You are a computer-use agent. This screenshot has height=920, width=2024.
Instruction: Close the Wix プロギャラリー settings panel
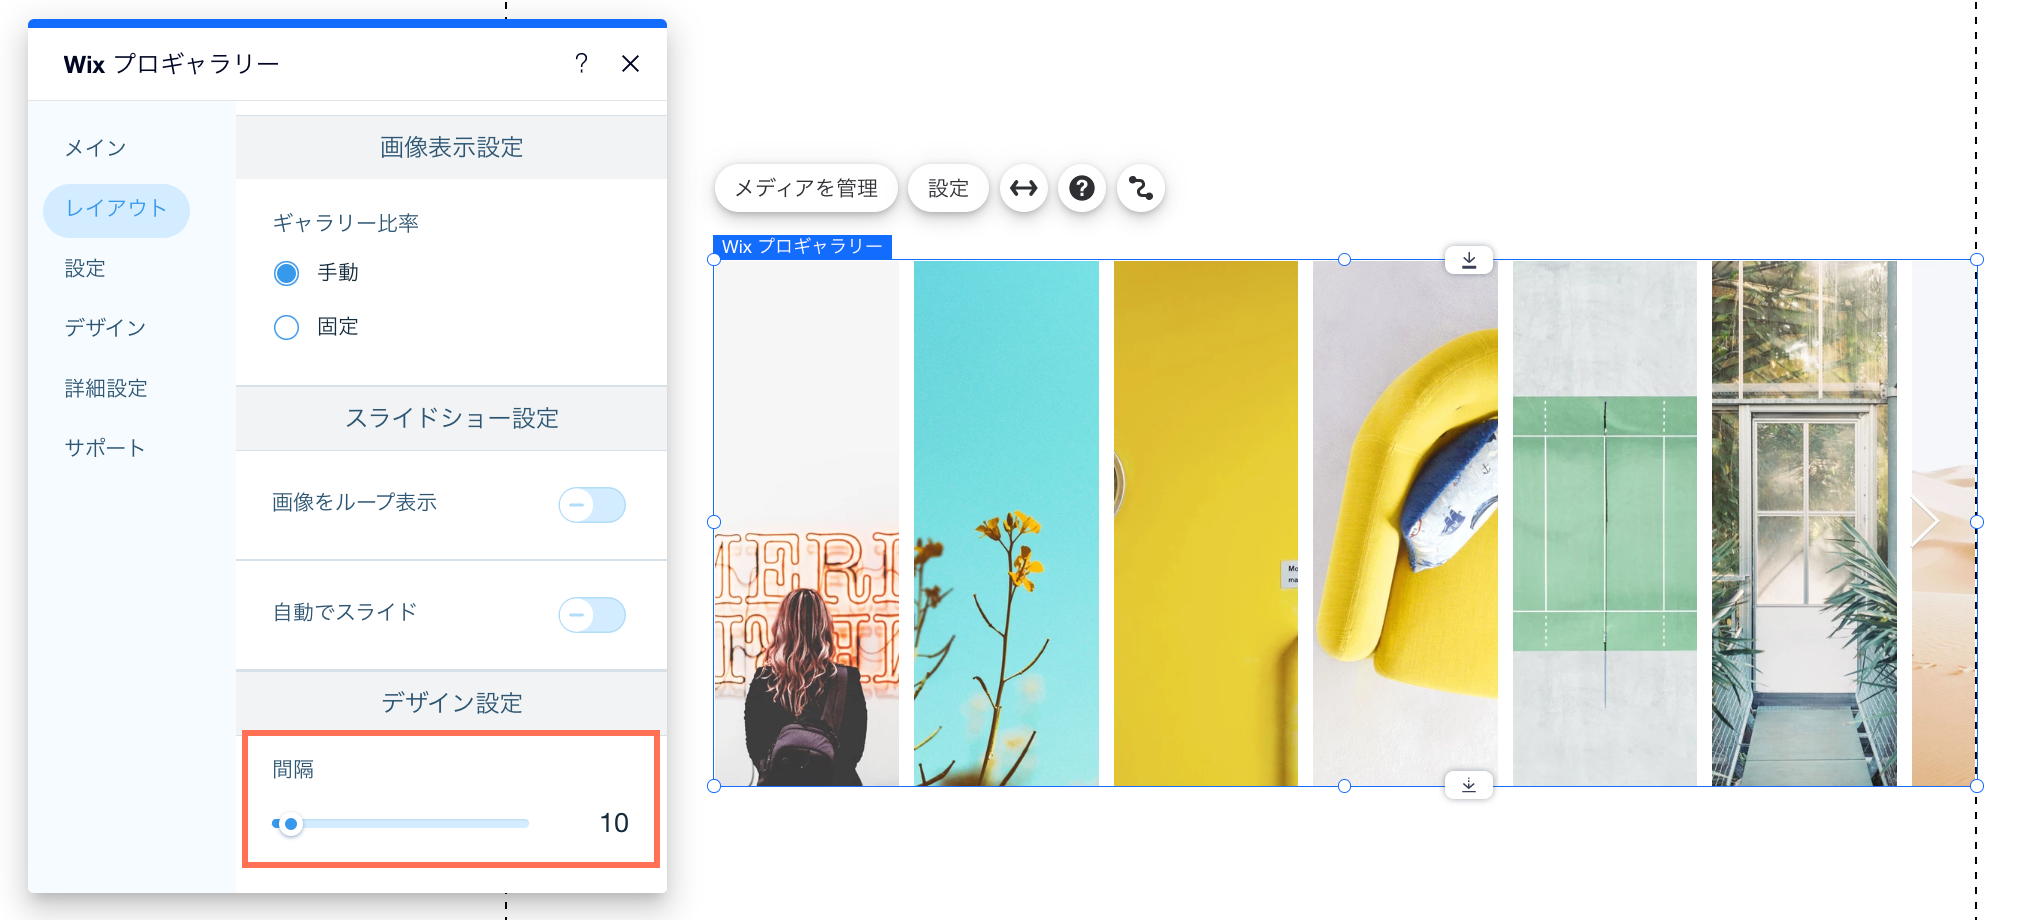(x=630, y=64)
